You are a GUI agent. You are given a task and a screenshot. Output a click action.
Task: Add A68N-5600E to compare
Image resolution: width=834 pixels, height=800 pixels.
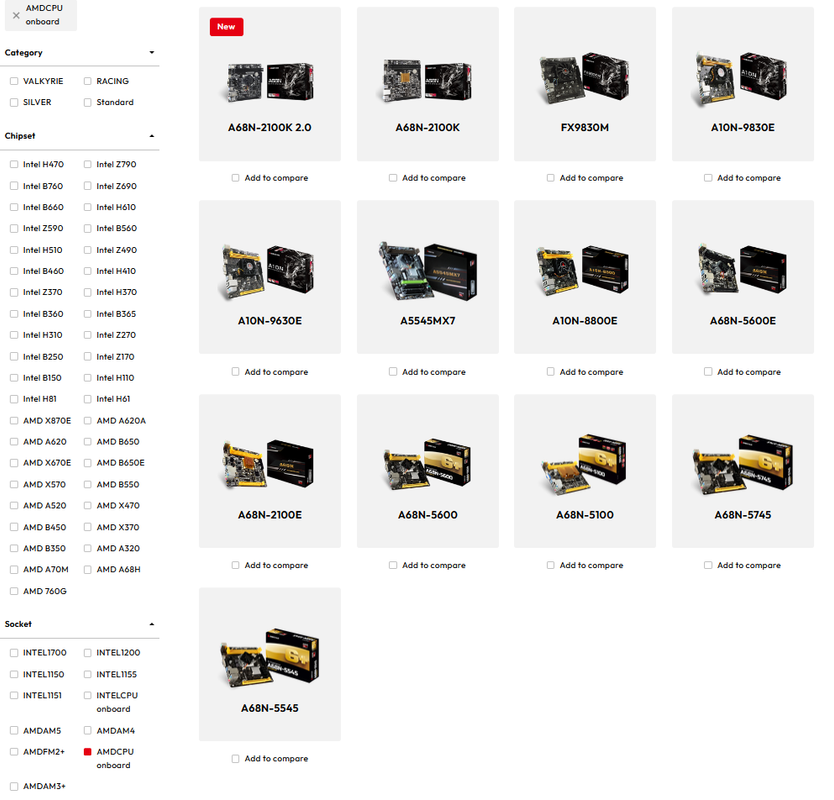708,372
